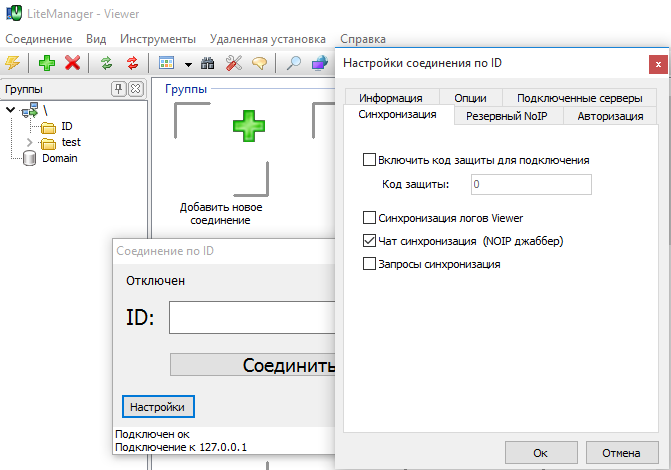Pin the Группы side panel
Viewport: 671px width, 470px height.
118,89
